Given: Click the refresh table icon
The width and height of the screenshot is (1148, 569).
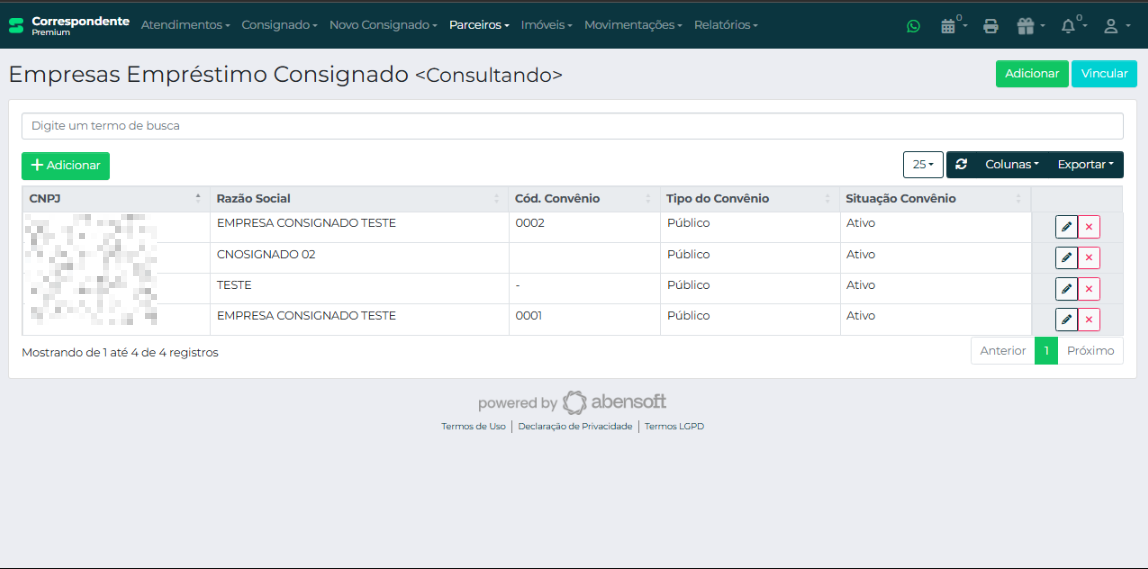Looking at the screenshot, I should [961, 164].
